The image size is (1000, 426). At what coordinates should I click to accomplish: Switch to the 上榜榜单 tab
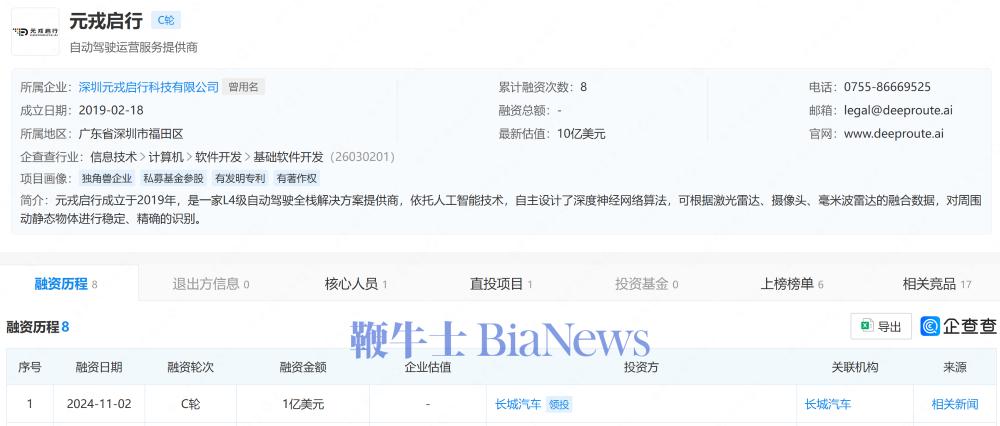click(x=792, y=284)
